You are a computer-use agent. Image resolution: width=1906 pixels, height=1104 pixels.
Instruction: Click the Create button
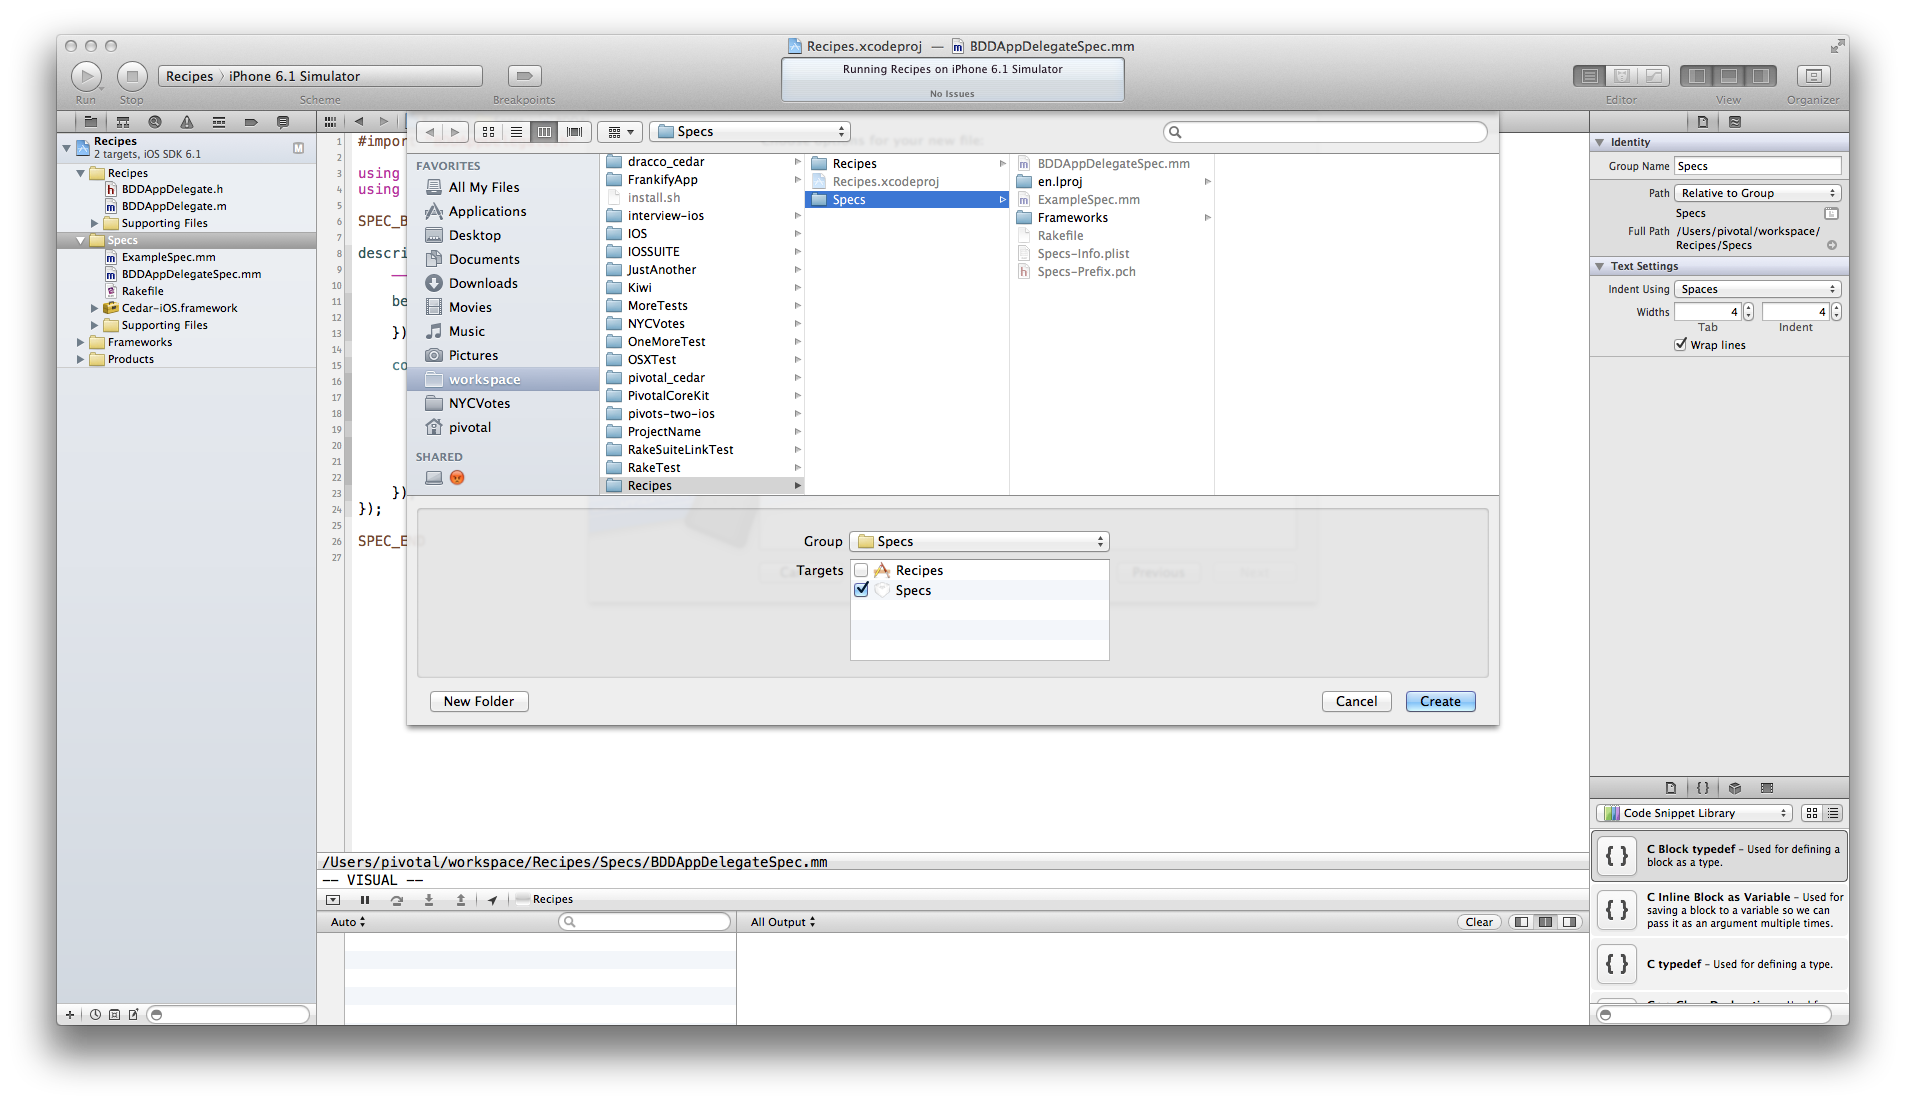click(x=1440, y=702)
